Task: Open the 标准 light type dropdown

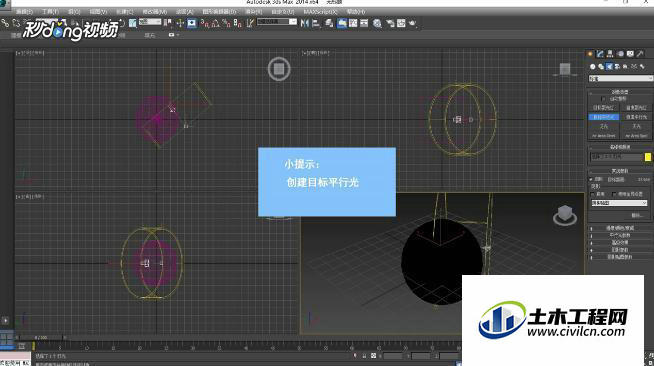Action: [620, 78]
